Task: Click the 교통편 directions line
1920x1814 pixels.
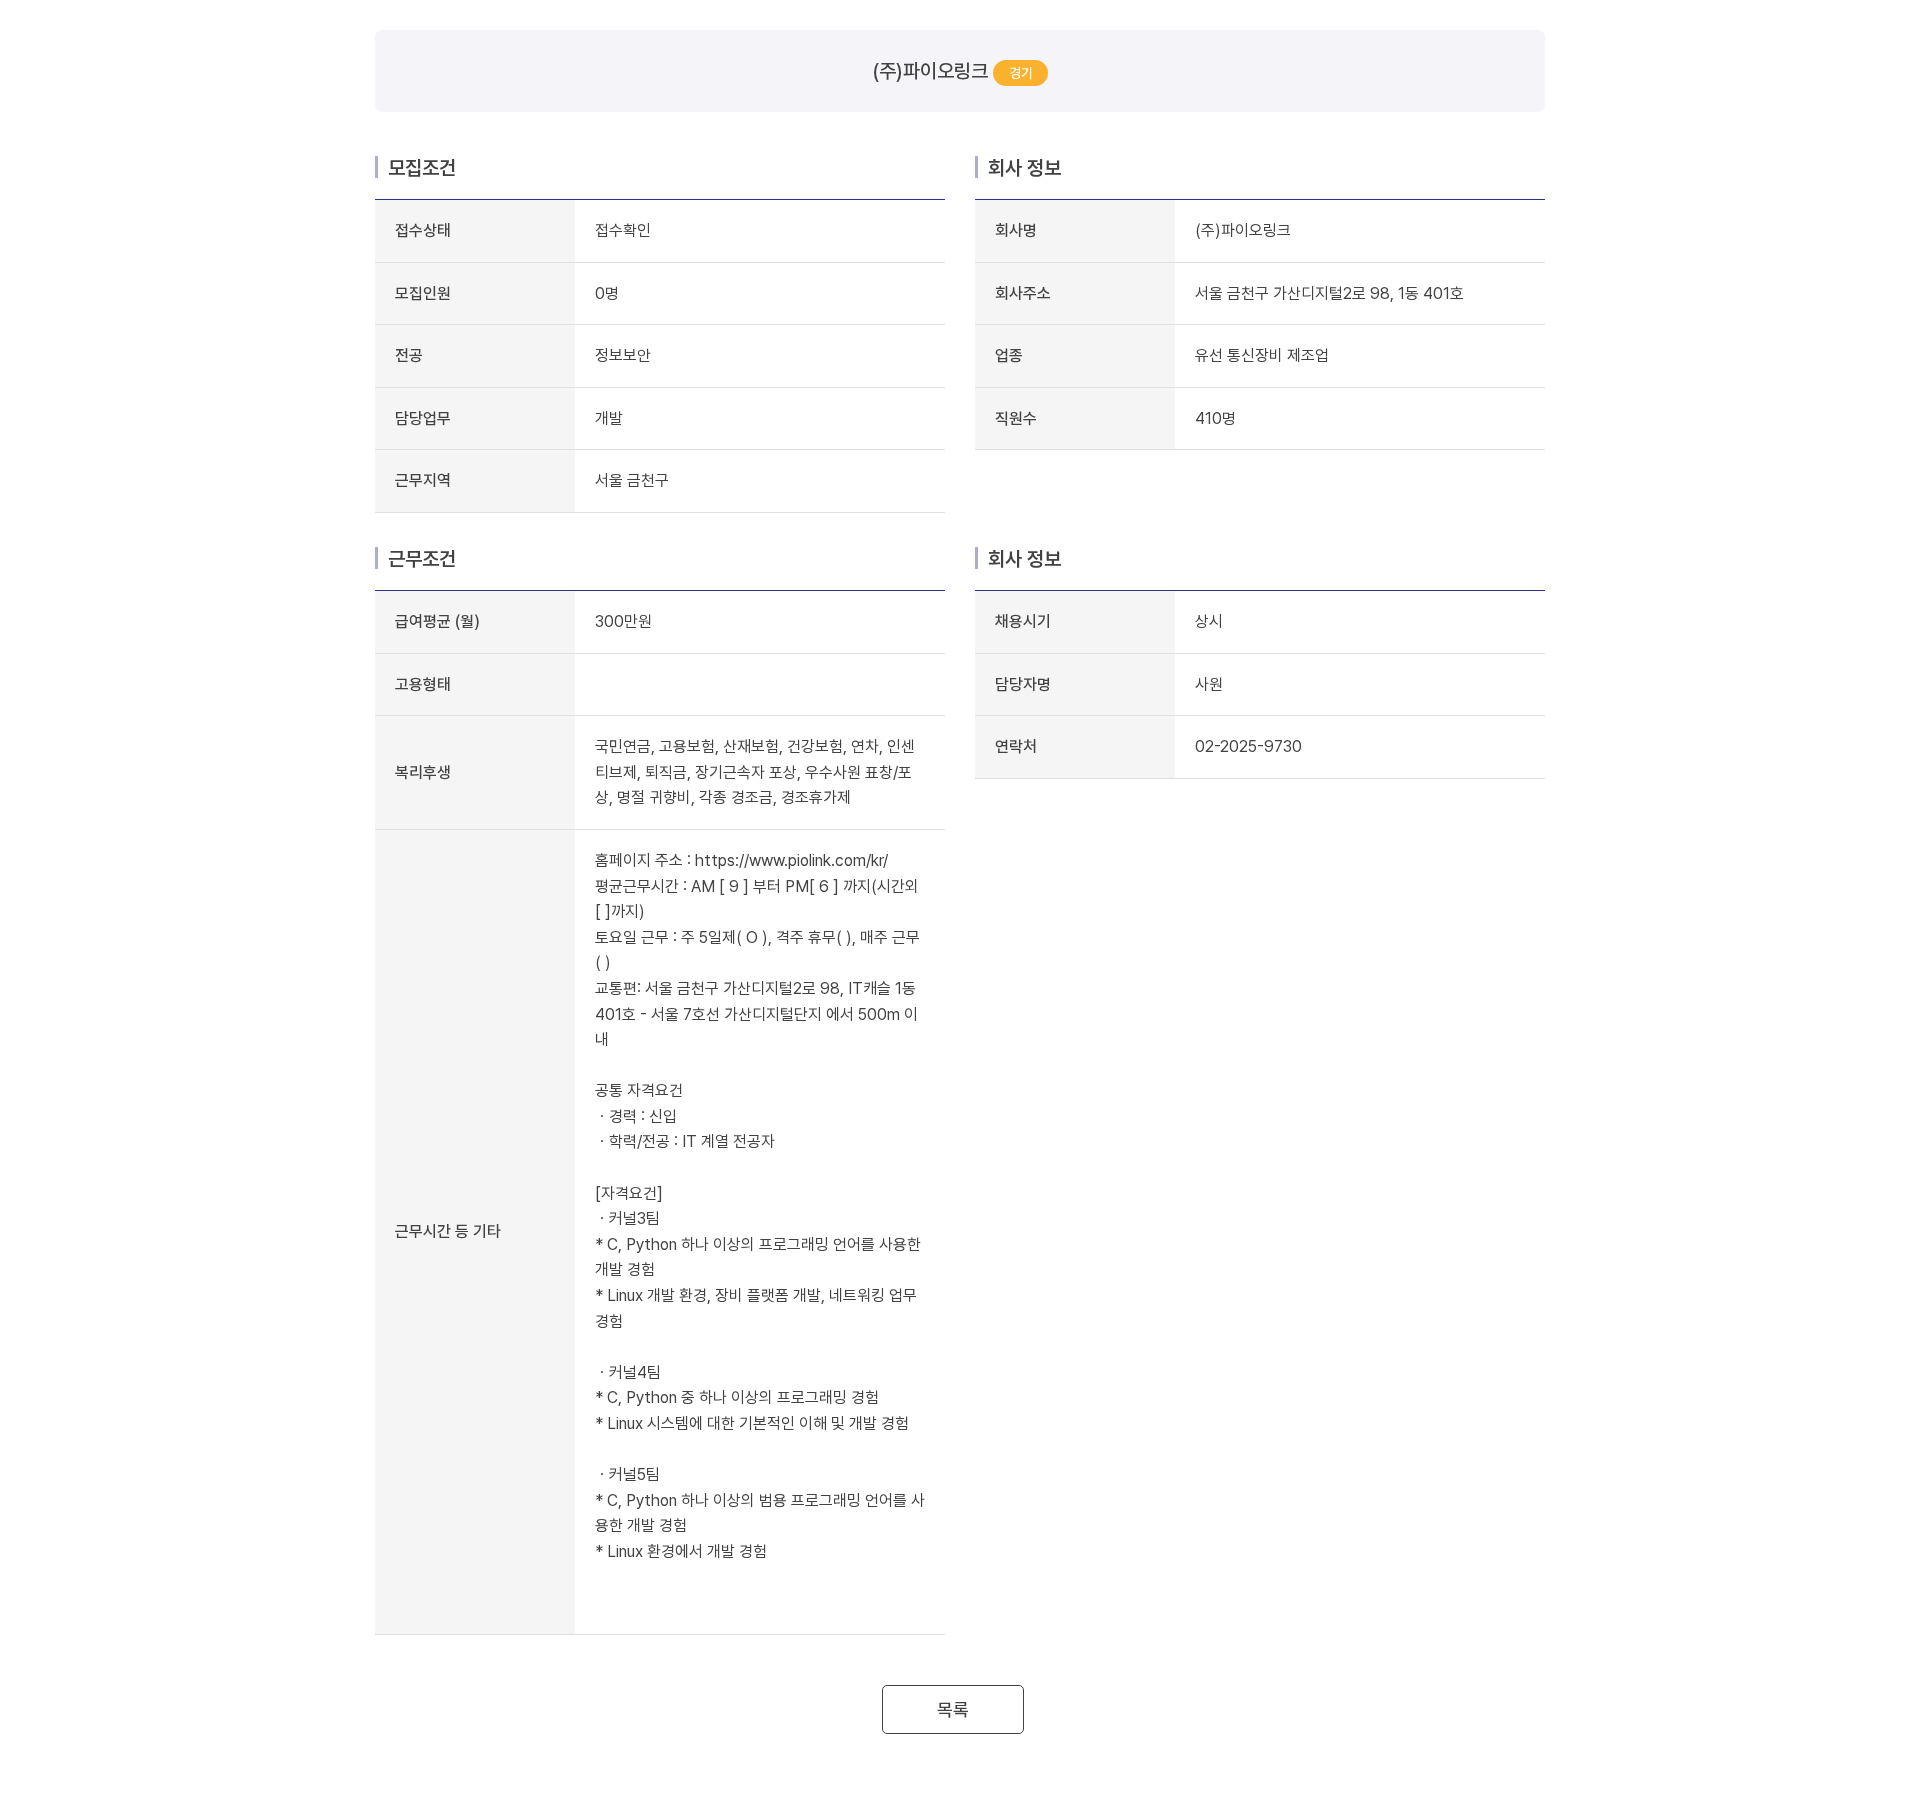Action: [x=757, y=1013]
